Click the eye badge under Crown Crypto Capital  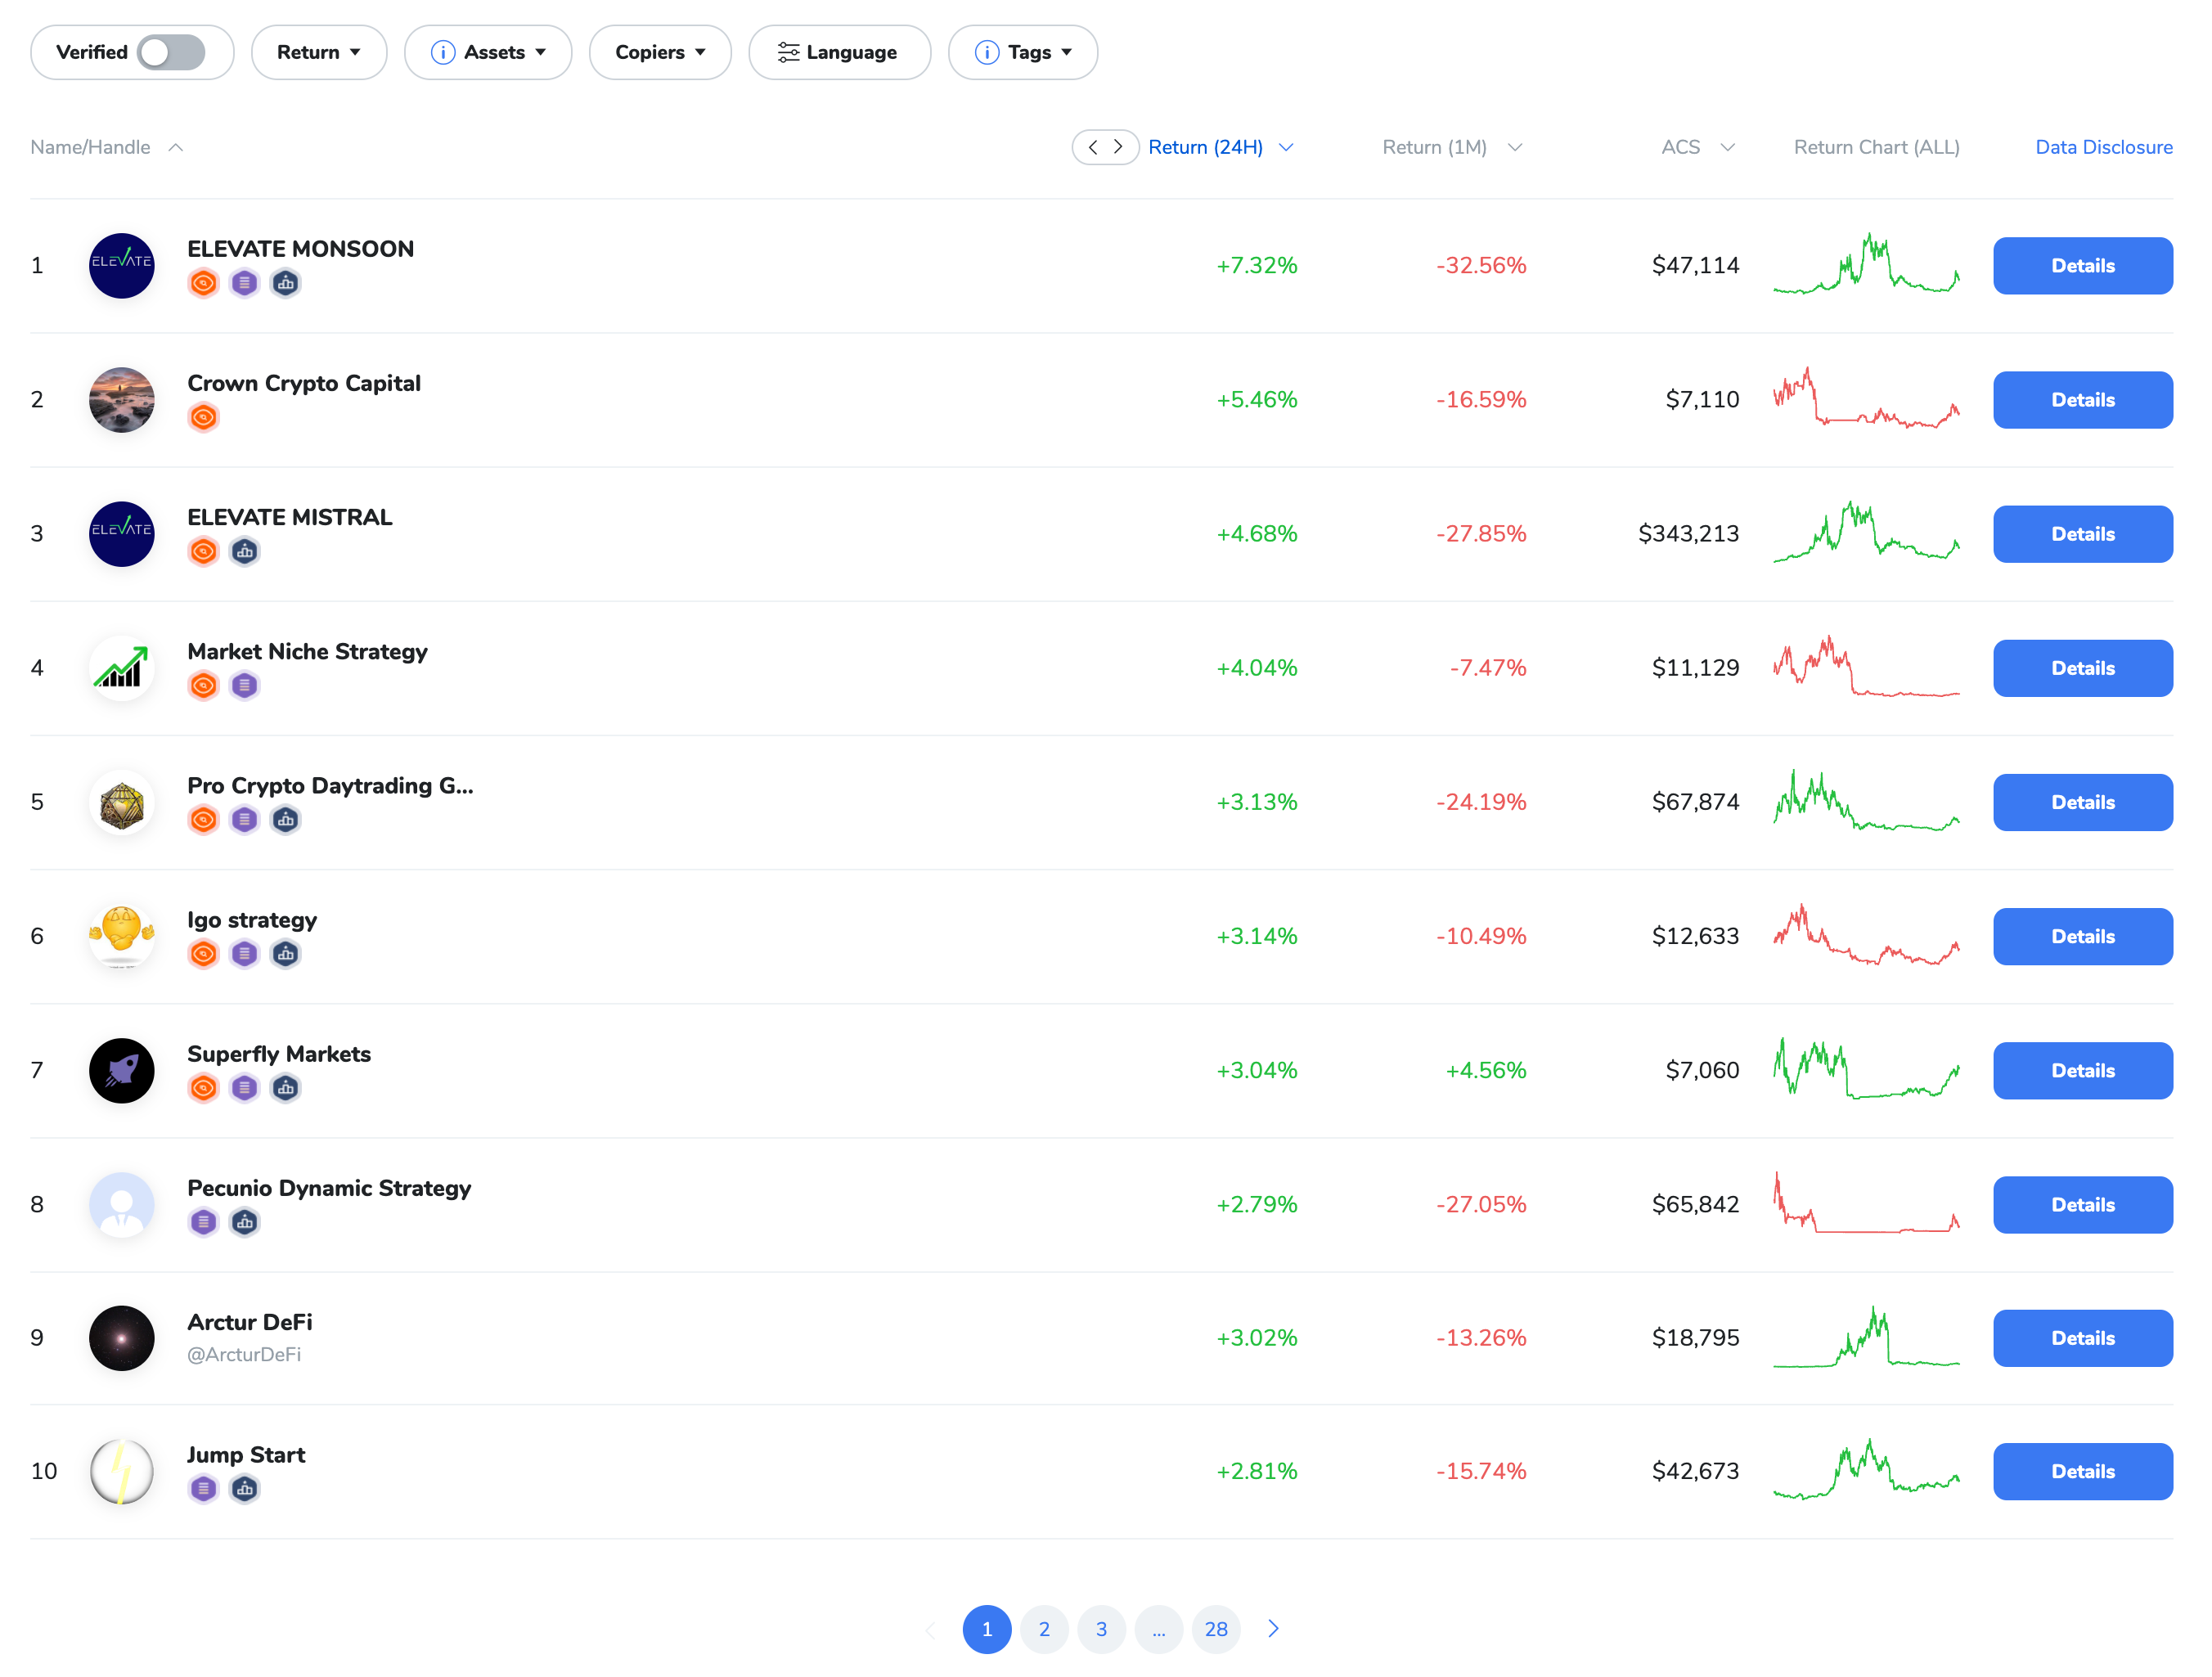pos(203,418)
